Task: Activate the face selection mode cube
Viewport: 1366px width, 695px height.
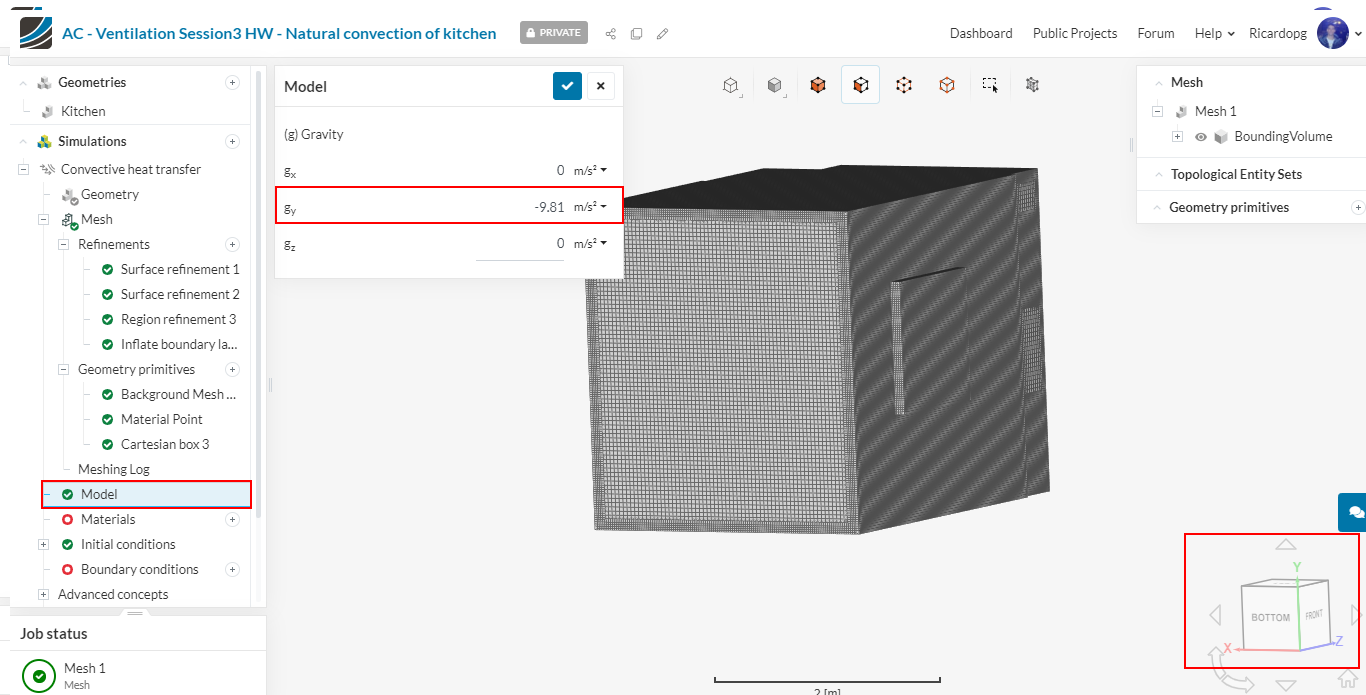Action: [860, 86]
